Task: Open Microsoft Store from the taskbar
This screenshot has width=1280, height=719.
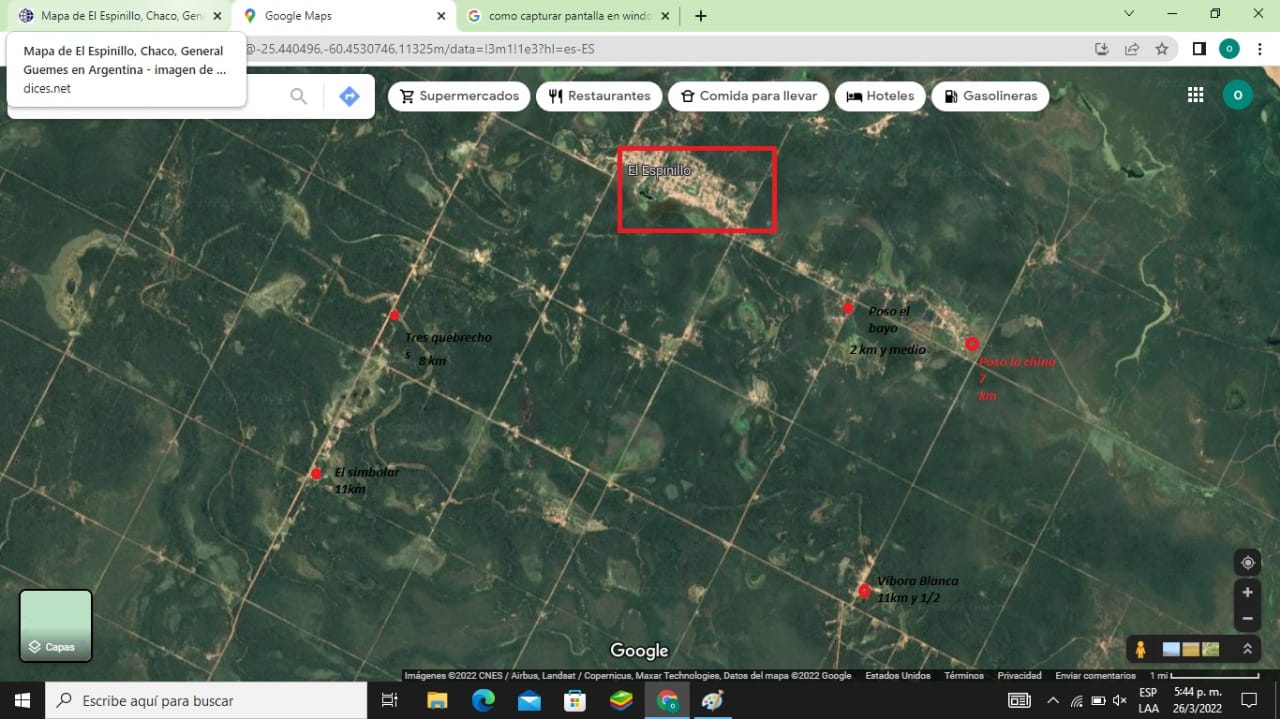Action: click(x=575, y=701)
